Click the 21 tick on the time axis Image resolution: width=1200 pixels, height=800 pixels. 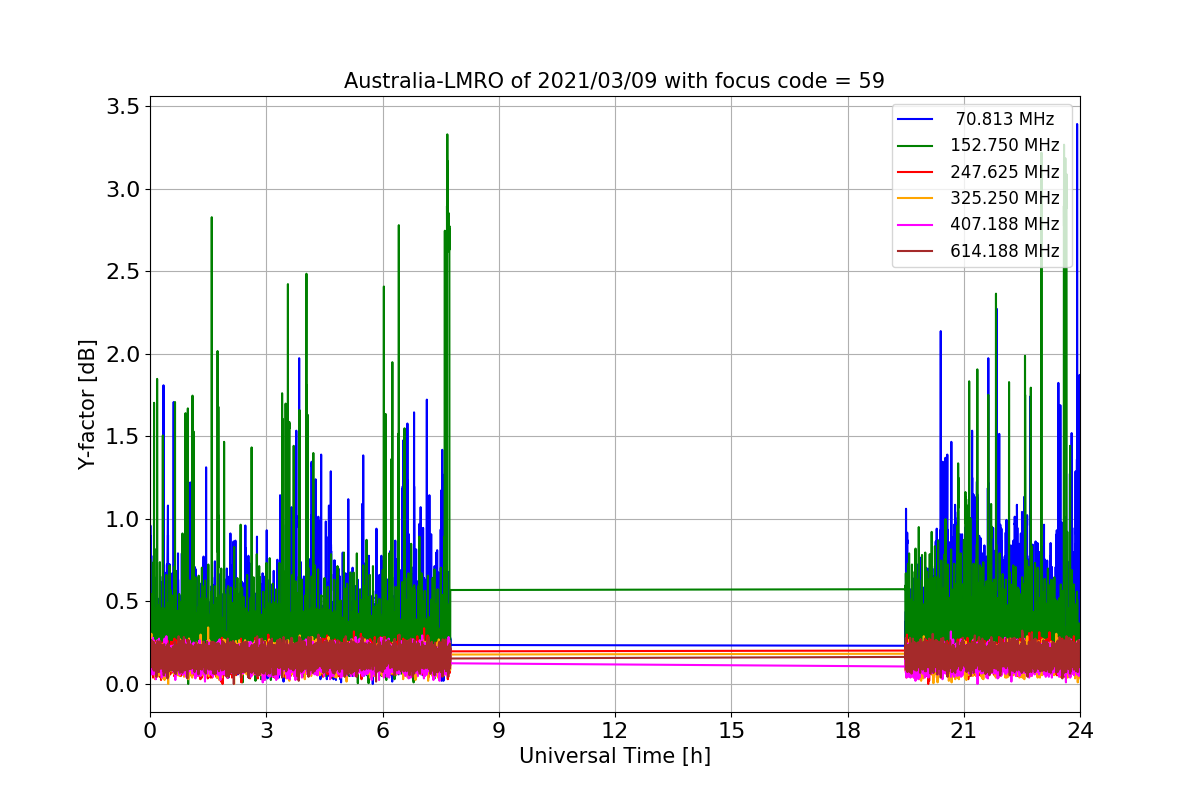click(x=964, y=731)
